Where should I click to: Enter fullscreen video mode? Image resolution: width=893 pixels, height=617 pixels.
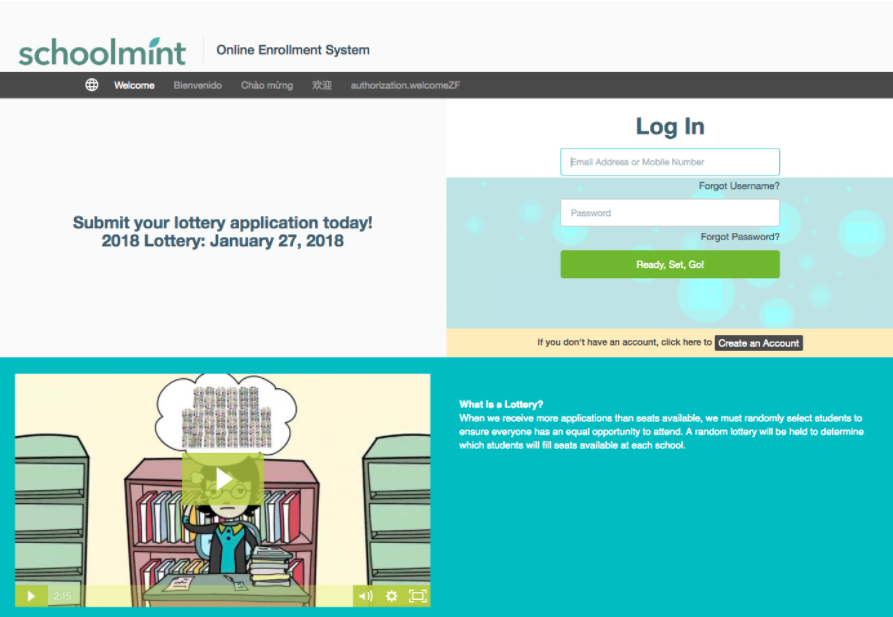pyautogui.click(x=417, y=596)
